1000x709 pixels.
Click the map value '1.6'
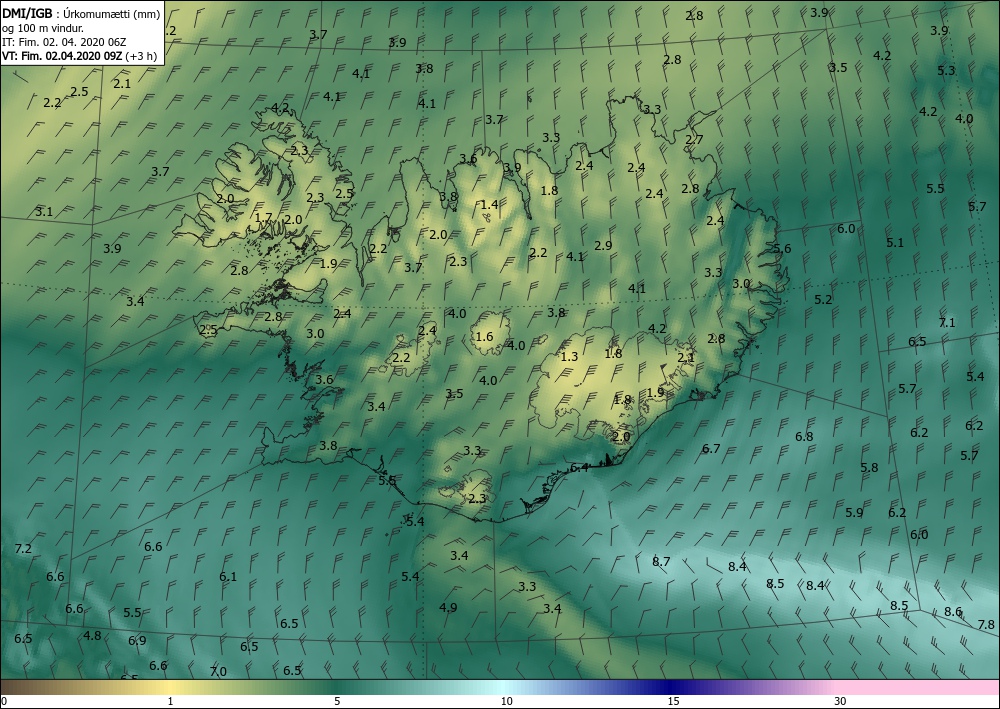pos(485,337)
